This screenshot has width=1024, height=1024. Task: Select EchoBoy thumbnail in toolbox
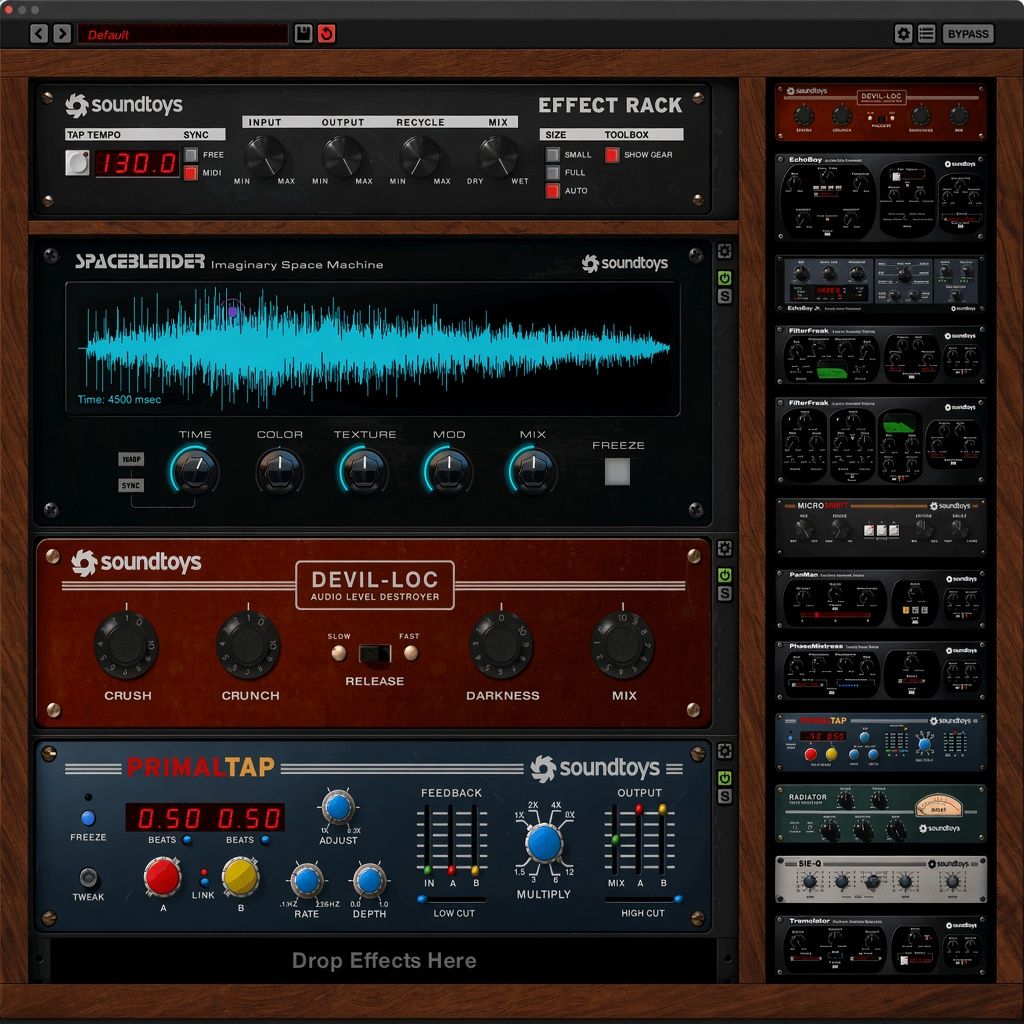click(880, 198)
